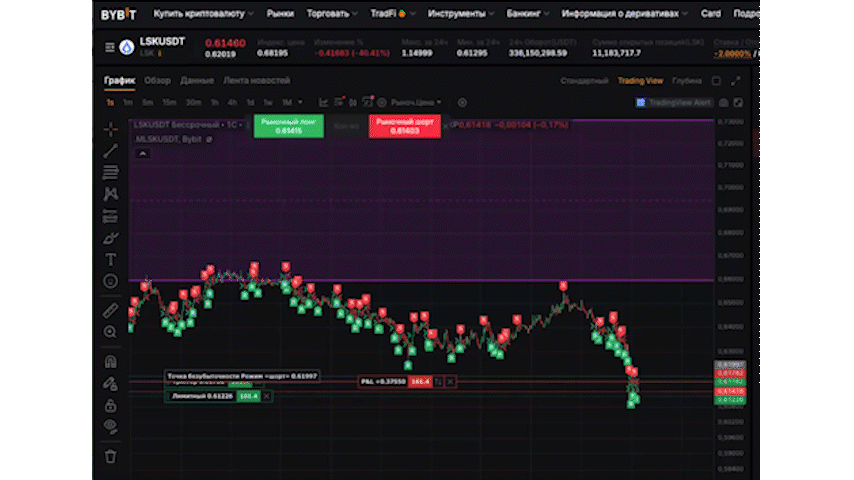Select the 4h timeframe
Screen dimensions: 854x480
232,102
